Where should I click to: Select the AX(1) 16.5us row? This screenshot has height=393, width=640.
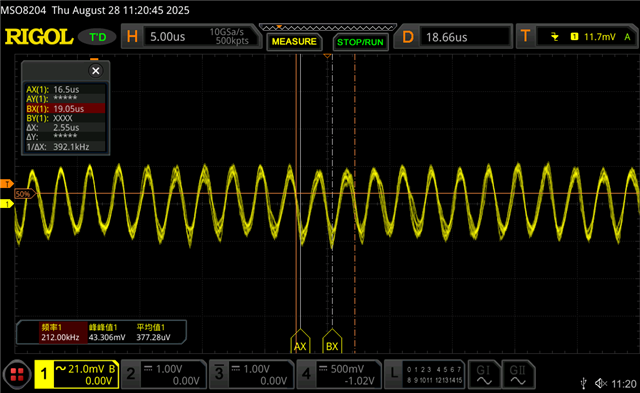(65, 89)
